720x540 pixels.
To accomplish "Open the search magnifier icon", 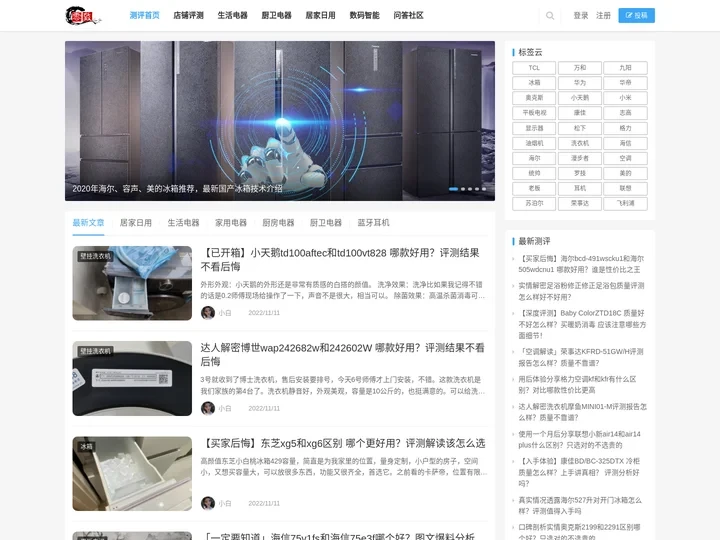I will point(550,16).
